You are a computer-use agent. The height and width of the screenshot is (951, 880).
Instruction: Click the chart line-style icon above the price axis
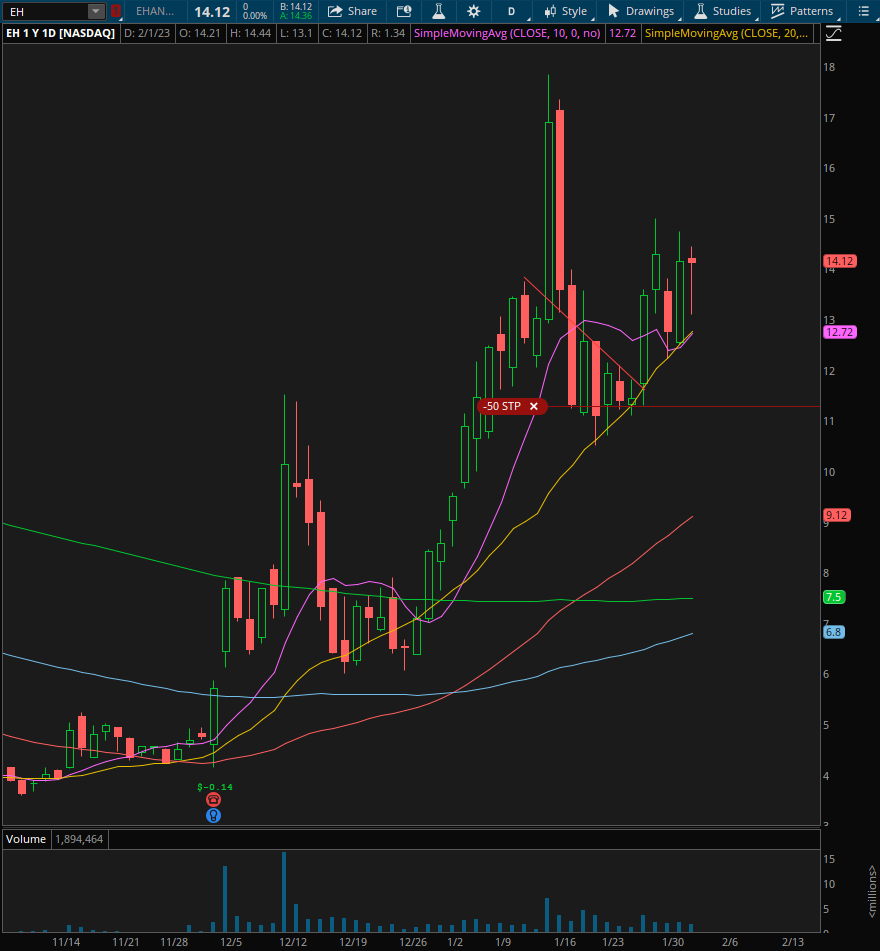click(834, 33)
